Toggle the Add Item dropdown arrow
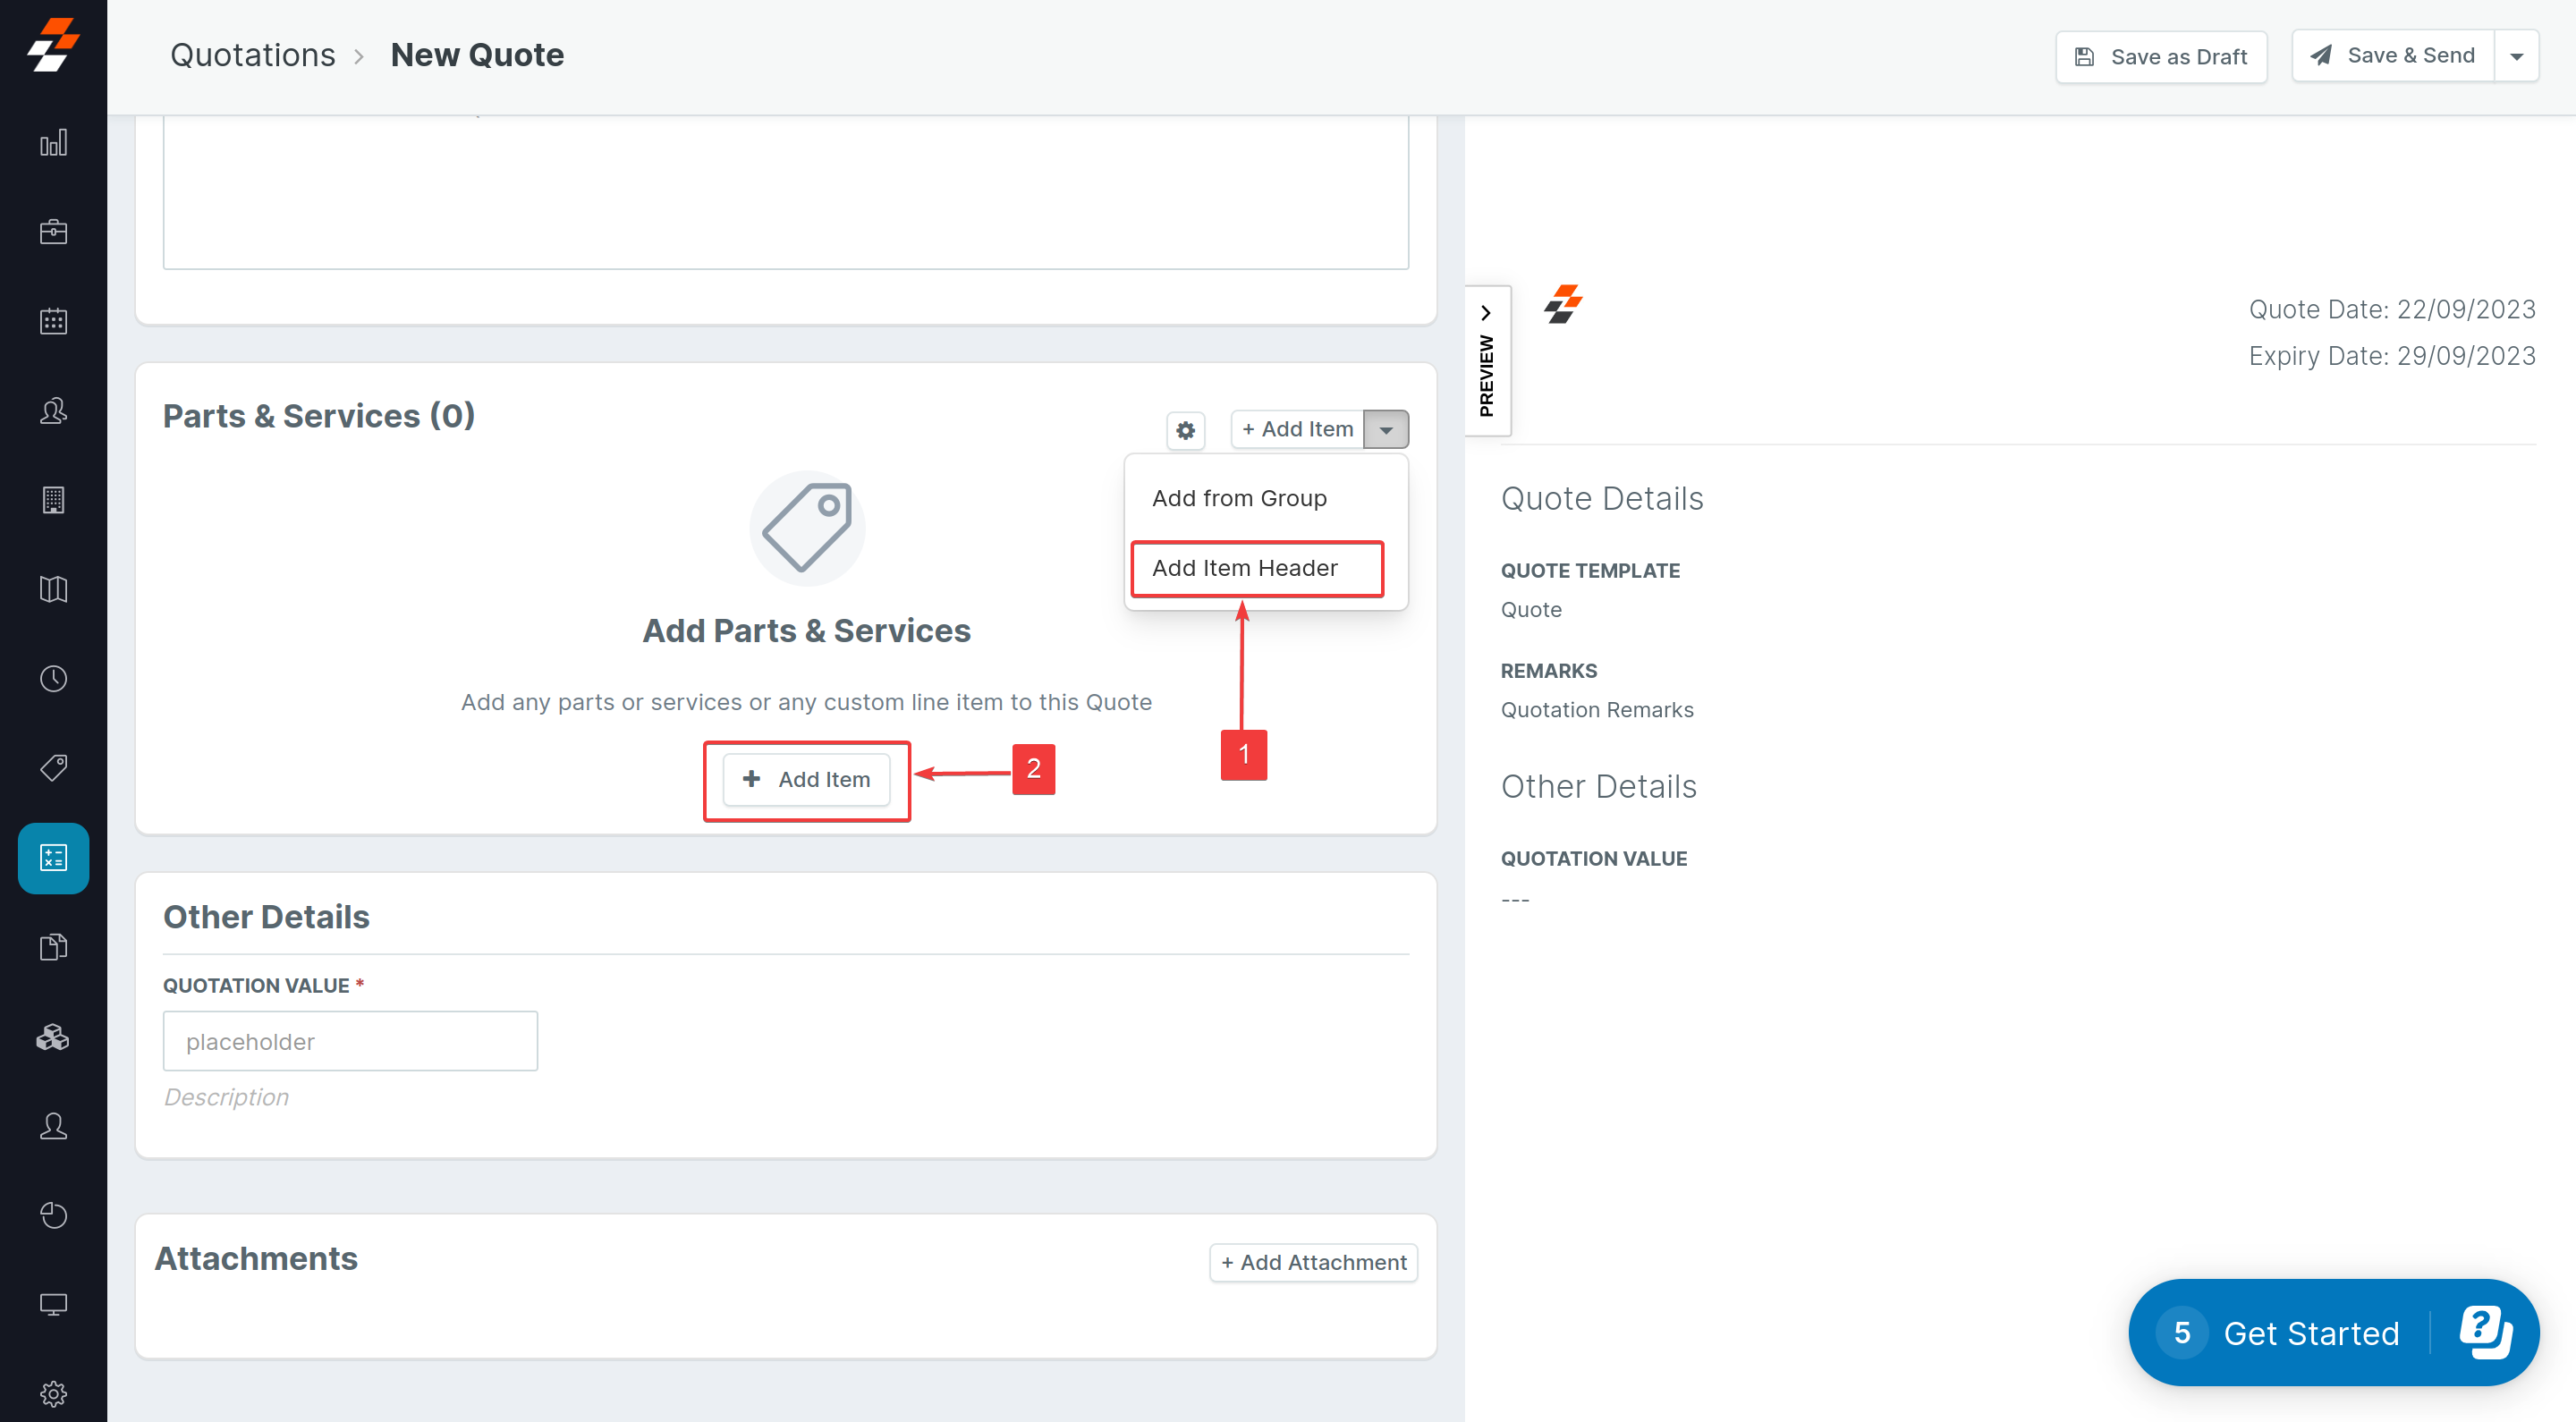Viewport: 2576px width, 1422px height. [x=1386, y=430]
